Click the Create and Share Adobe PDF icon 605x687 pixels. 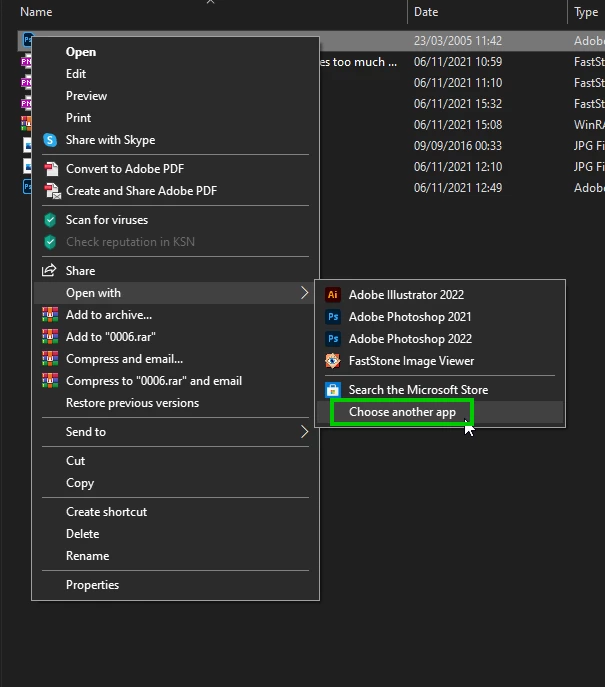pyautogui.click(x=52, y=191)
